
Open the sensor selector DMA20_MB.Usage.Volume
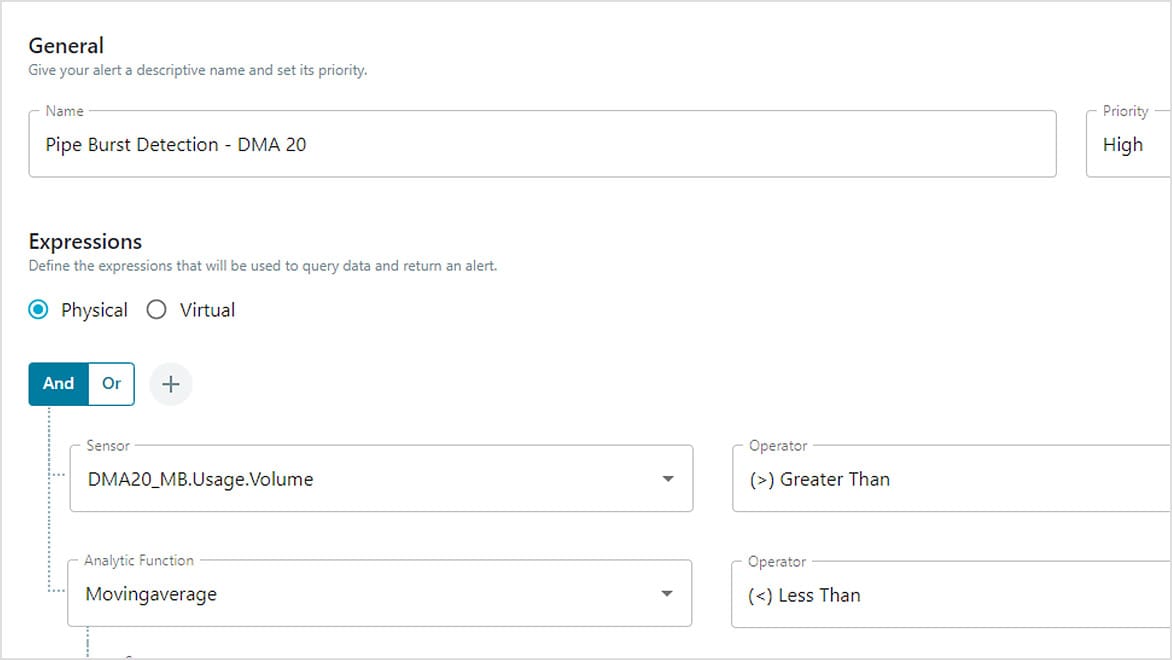coord(380,479)
